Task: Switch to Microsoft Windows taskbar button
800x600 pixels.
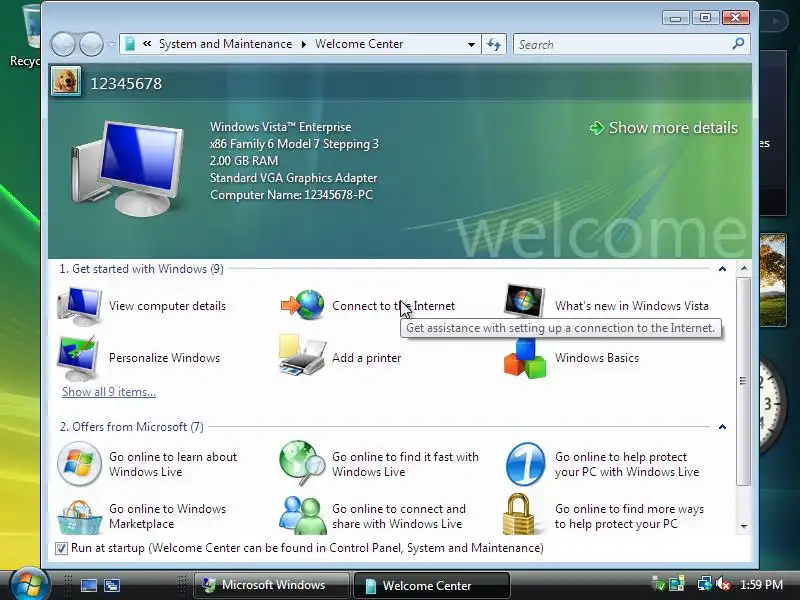Action: click(x=271, y=585)
